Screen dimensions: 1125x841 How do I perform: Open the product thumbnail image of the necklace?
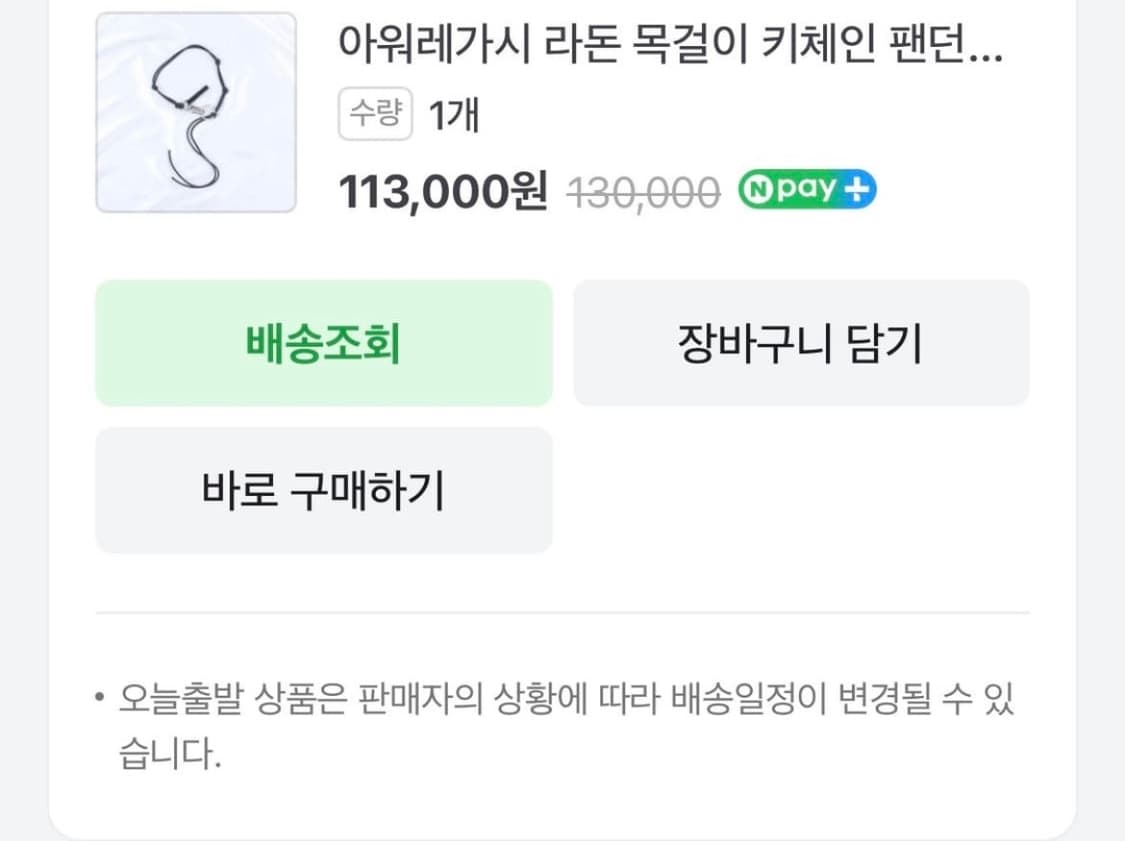click(196, 110)
